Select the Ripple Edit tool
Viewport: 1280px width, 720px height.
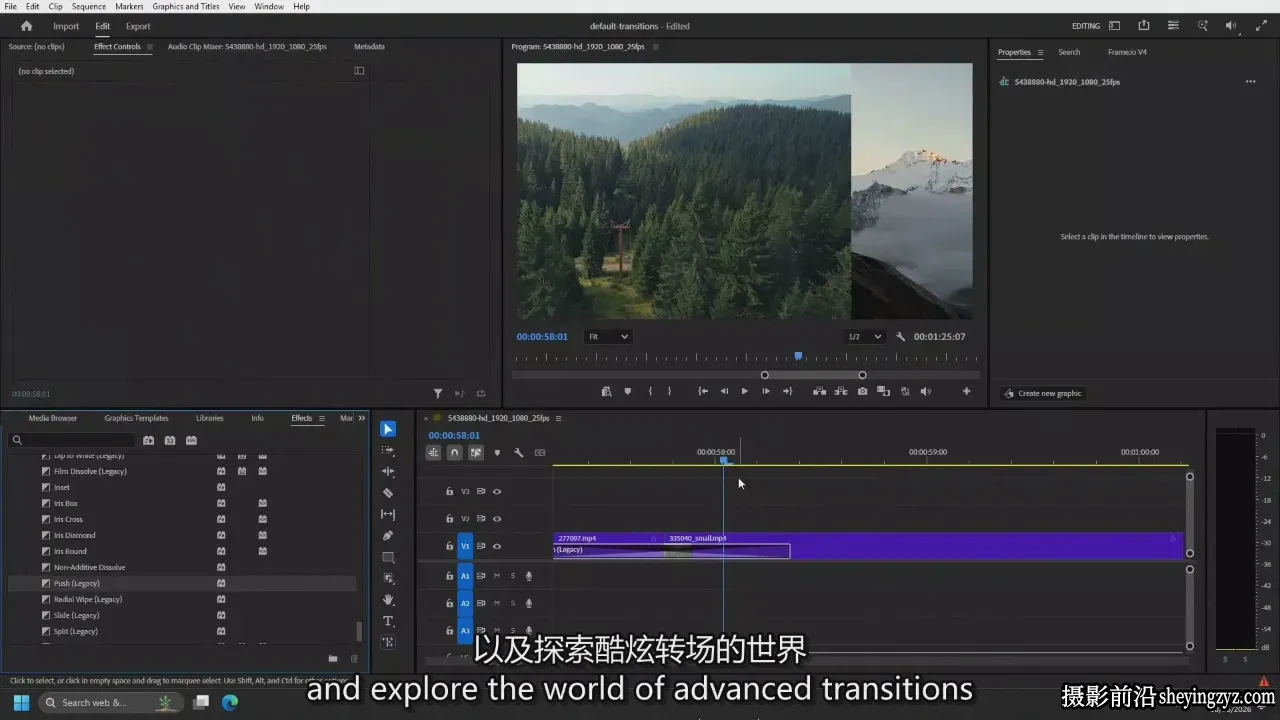coord(388,472)
